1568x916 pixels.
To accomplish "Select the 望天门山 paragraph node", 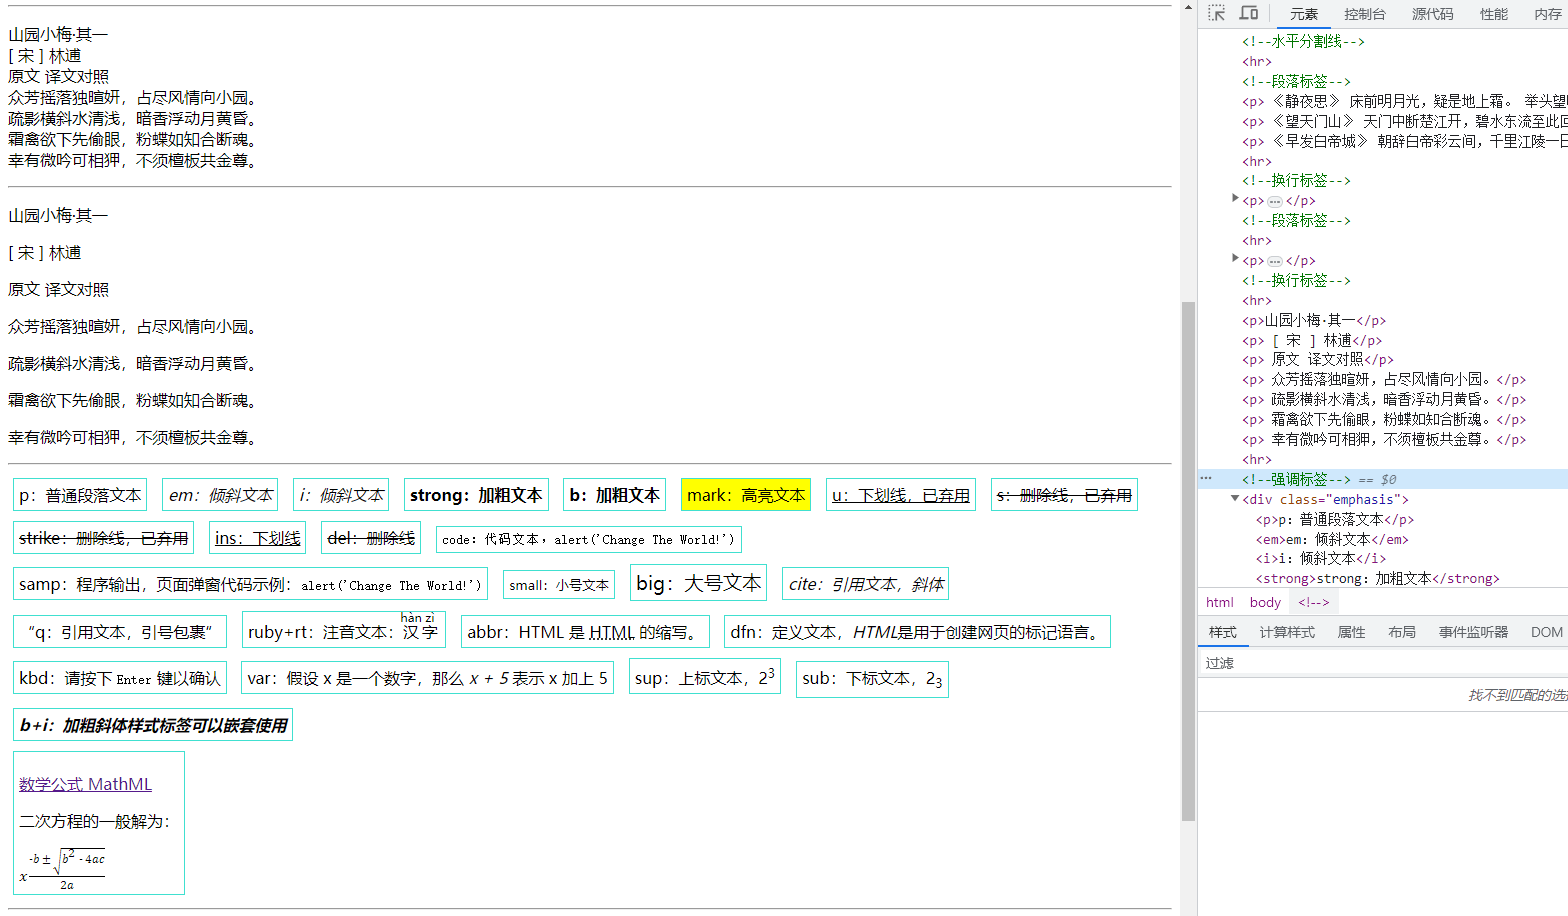I will pyautogui.click(x=1404, y=121).
